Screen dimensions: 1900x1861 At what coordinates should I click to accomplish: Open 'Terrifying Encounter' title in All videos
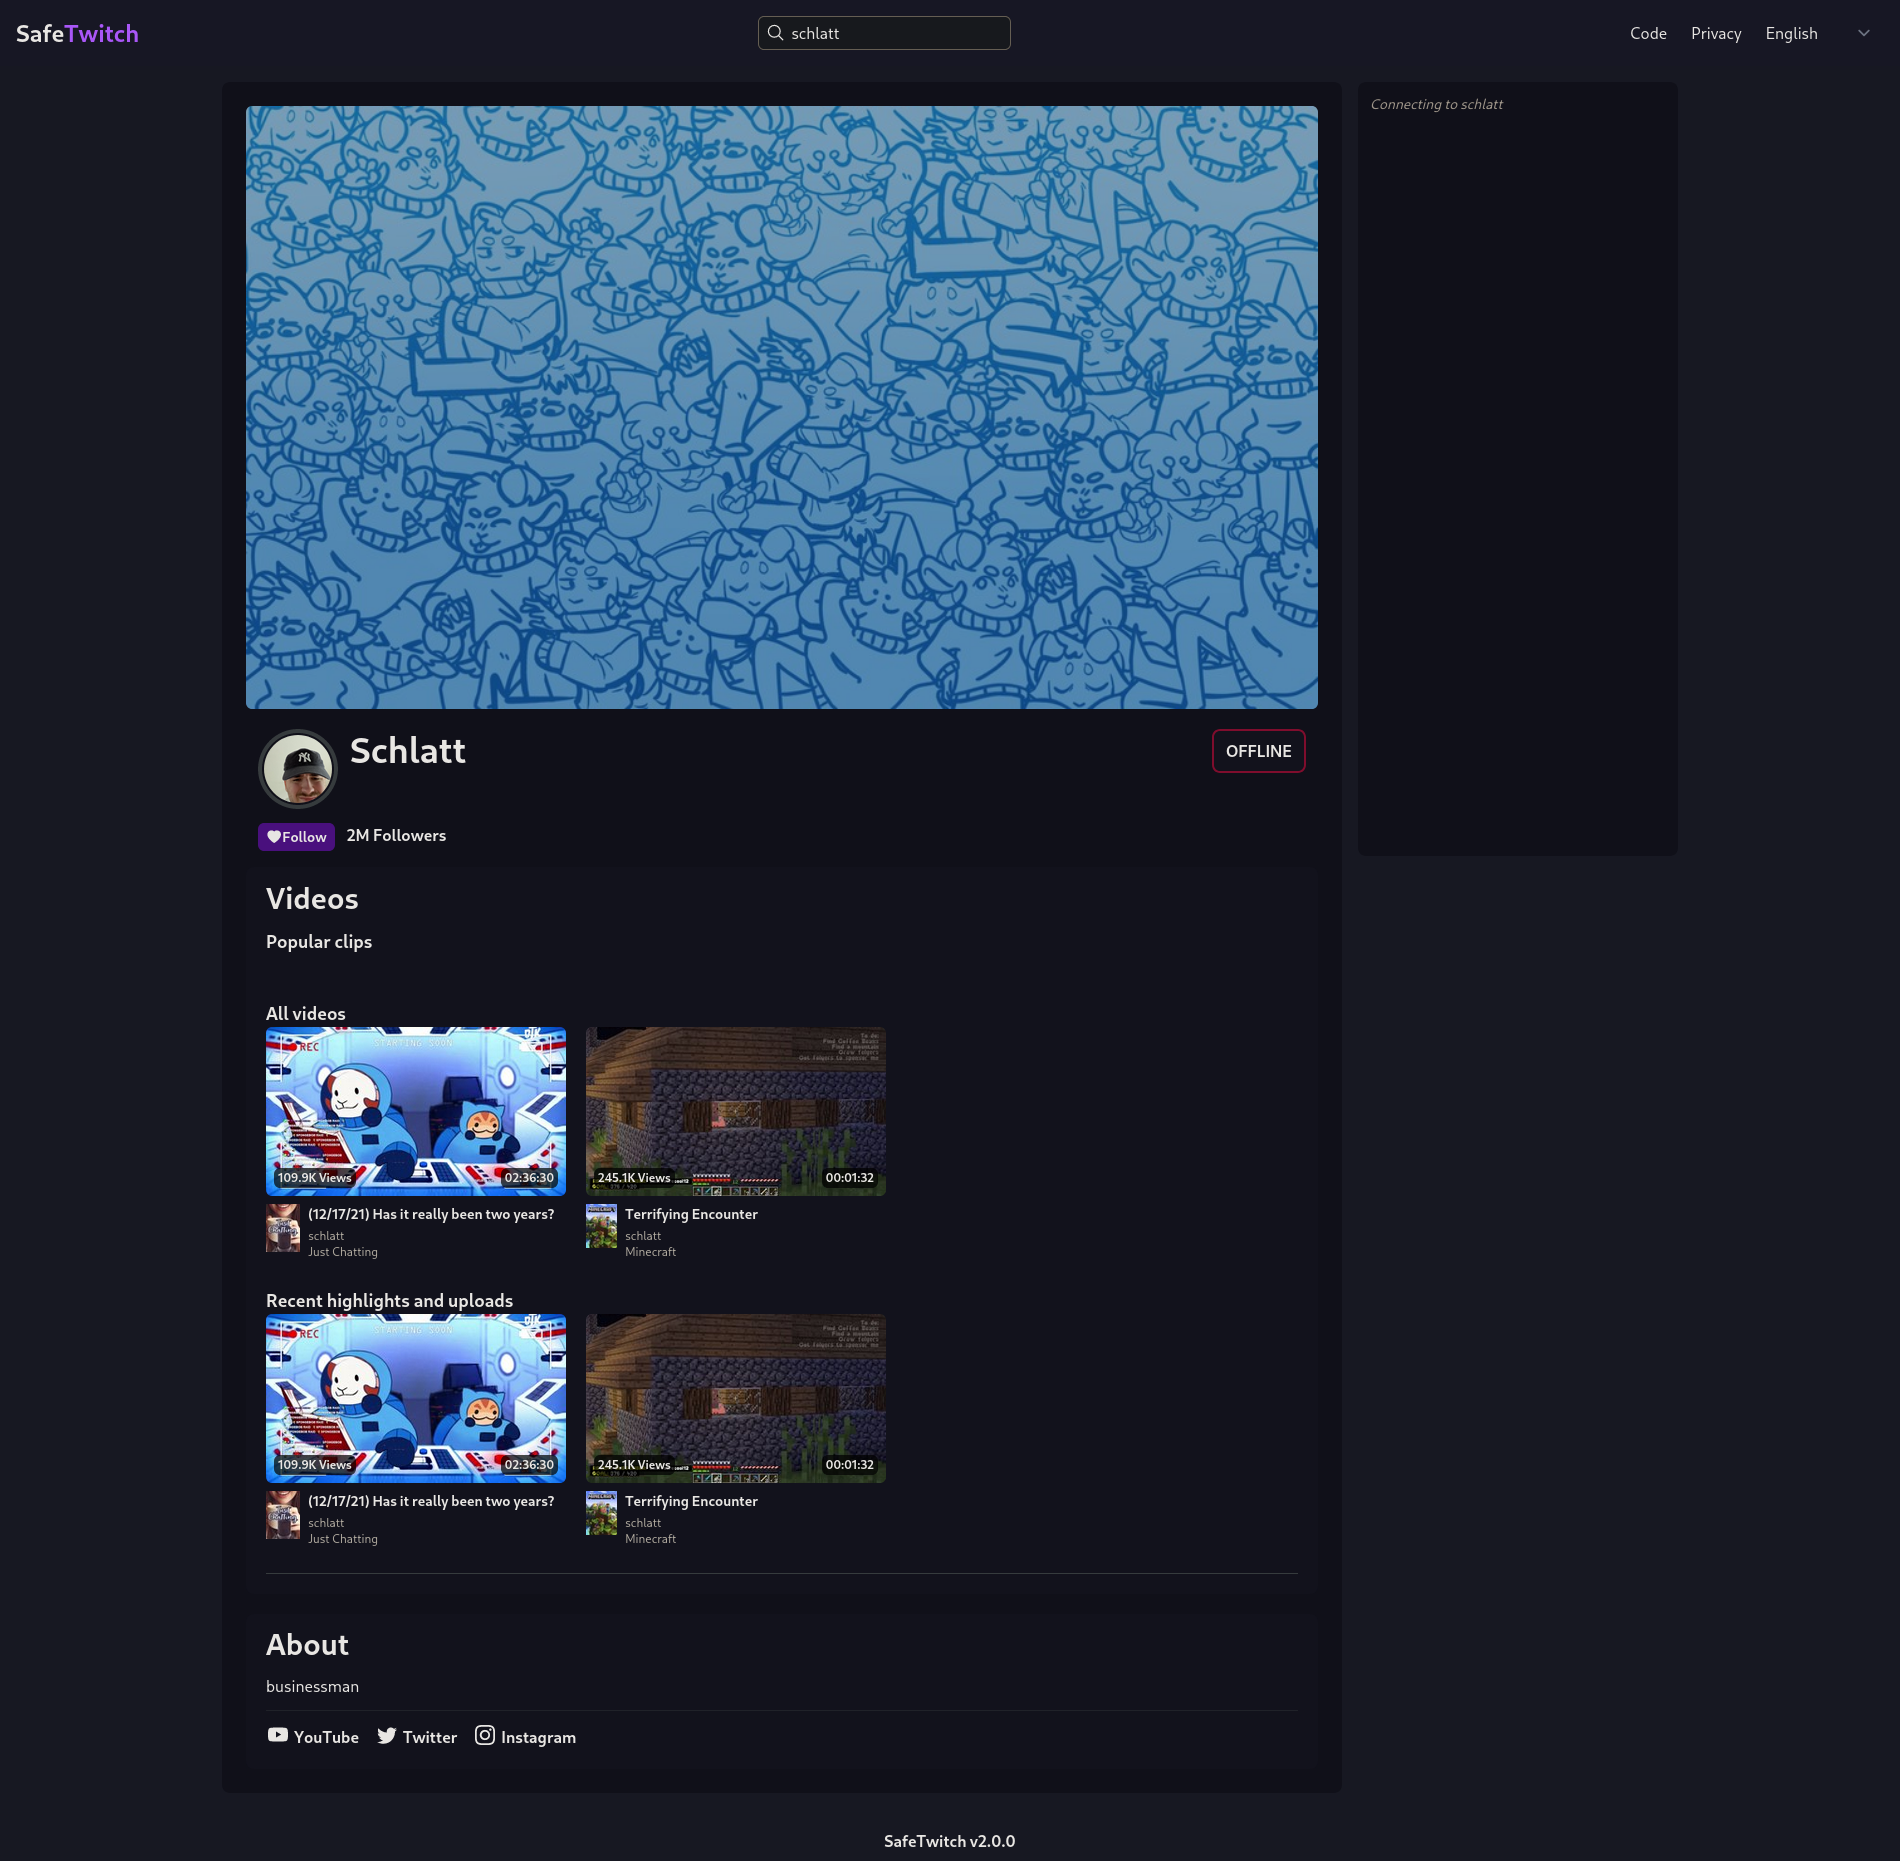(691, 1214)
